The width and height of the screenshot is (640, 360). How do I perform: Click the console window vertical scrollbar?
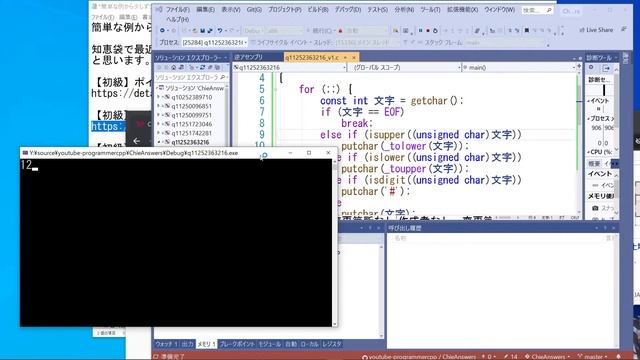[335, 242]
